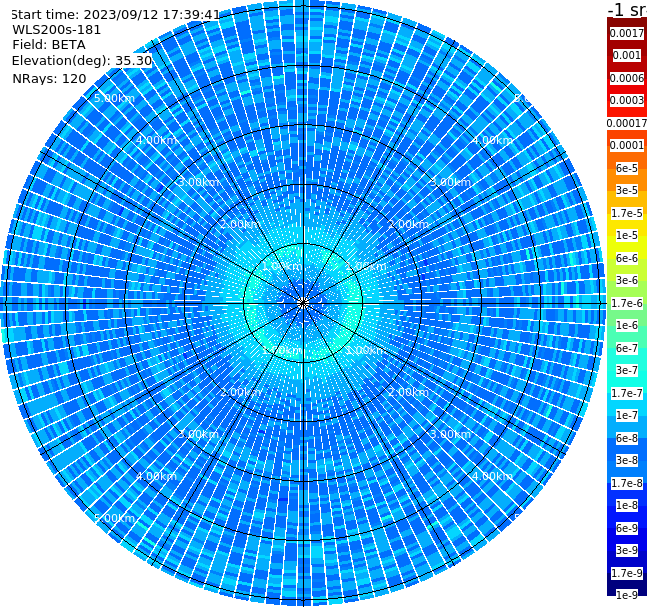Click the 3e-8 colorbar value
647x607 pixels.
[627, 460]
